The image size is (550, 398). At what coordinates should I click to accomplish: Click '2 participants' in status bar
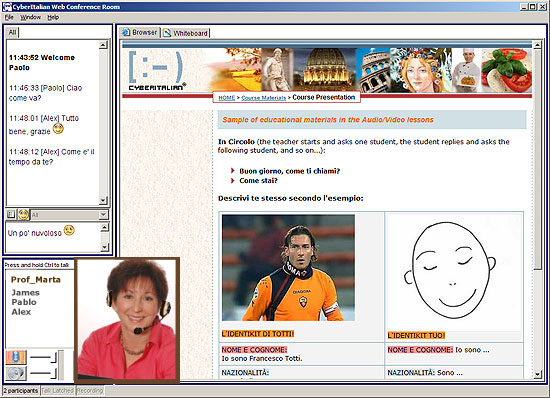pos(21,391)
